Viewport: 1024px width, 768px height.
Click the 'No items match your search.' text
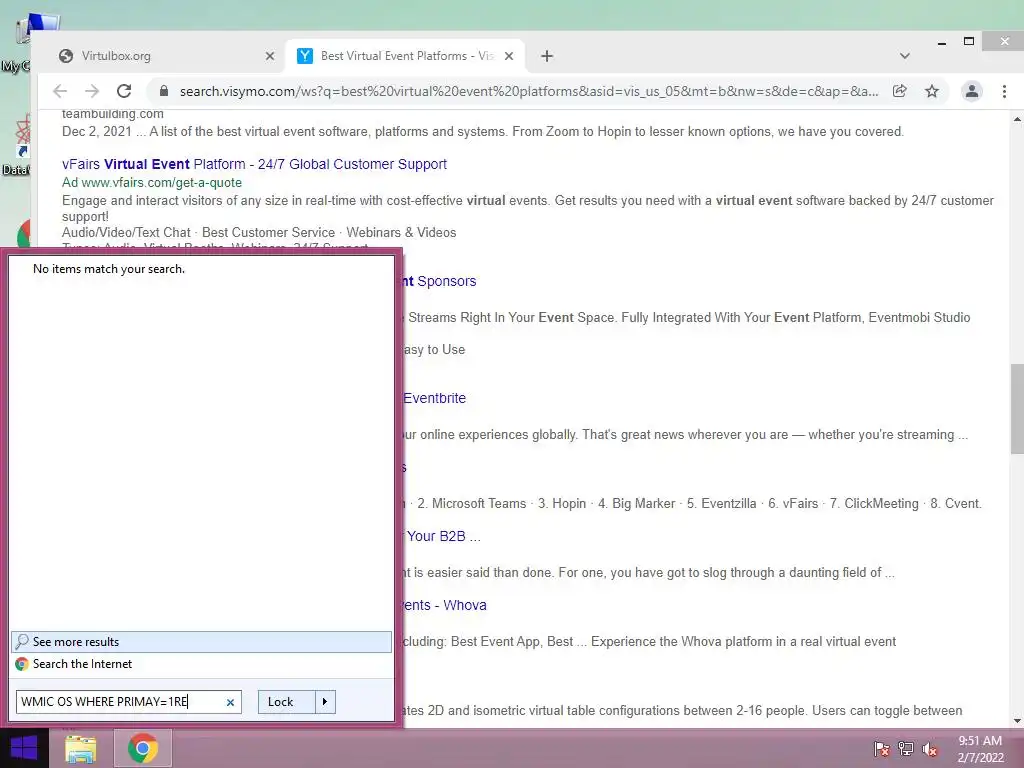pyautogui.click(x=109, y=269)
